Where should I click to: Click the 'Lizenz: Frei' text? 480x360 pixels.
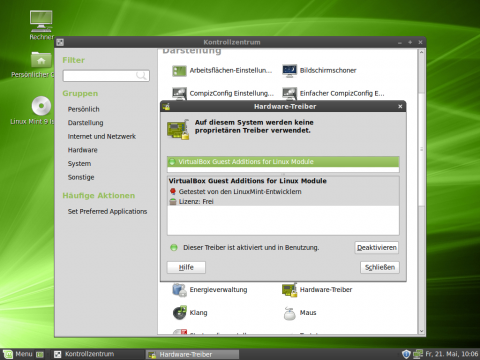coord(196,201)
